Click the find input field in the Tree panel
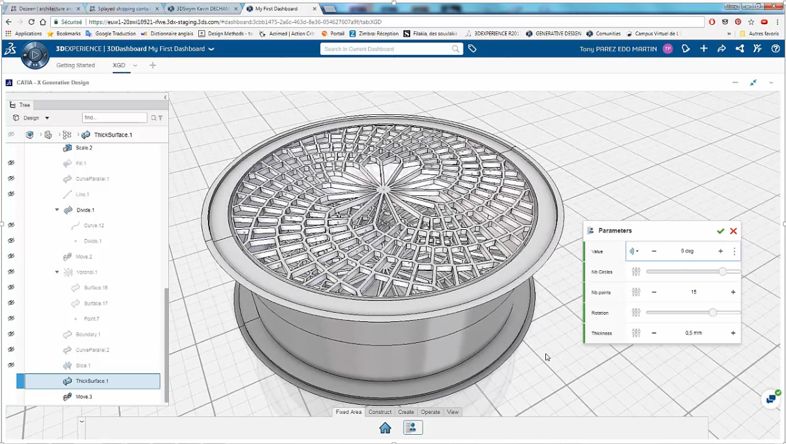Screen dimensions: 786x444 click(115, 118)
